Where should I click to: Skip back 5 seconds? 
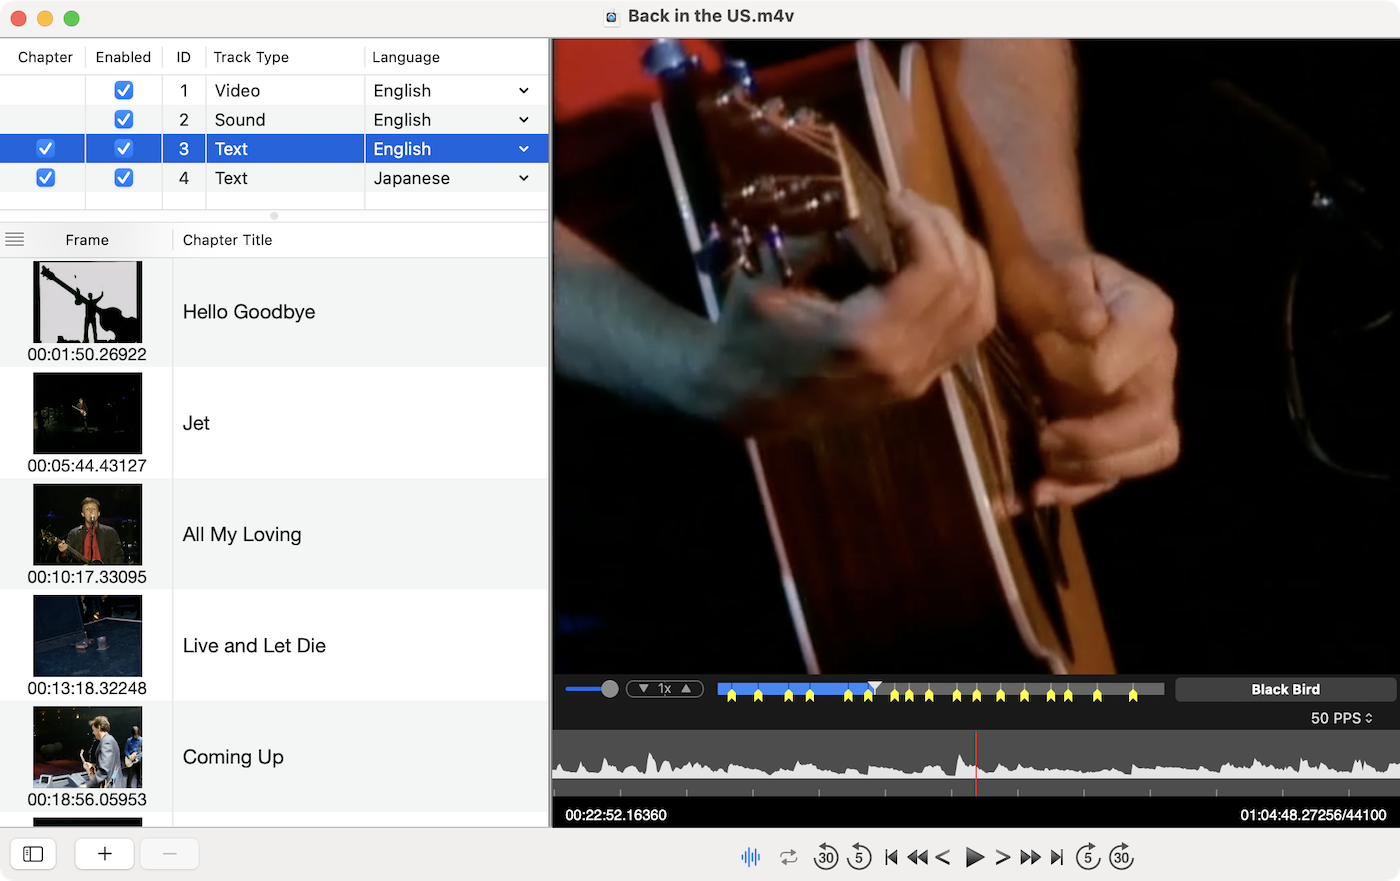click(858, 857)
